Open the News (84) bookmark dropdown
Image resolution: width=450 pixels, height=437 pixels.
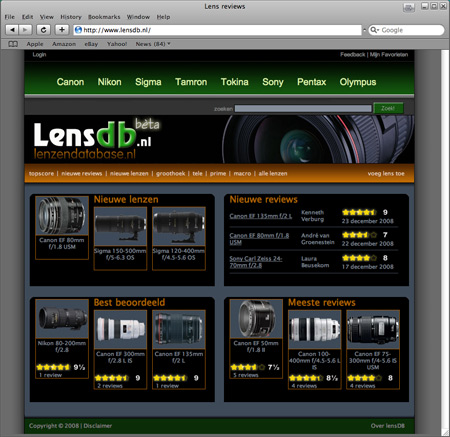153,44
